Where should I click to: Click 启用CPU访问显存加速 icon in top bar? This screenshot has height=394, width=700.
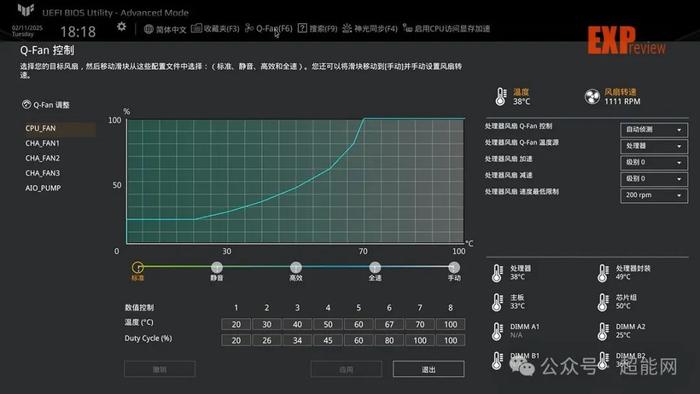click(407, 28)
